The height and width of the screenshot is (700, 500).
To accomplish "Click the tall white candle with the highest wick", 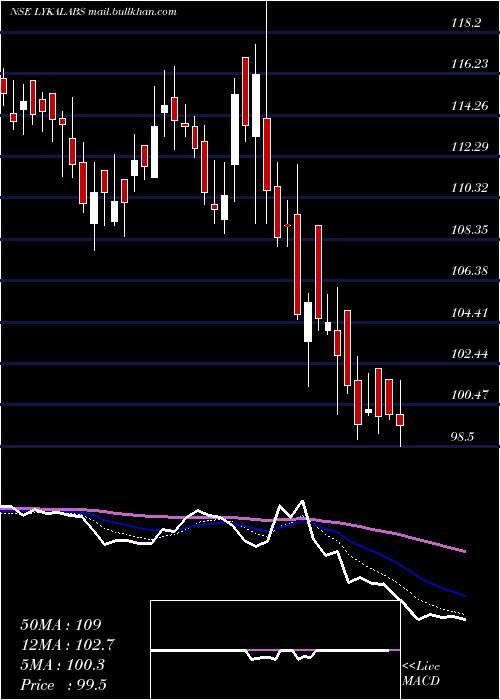I will tap(256, 105).
